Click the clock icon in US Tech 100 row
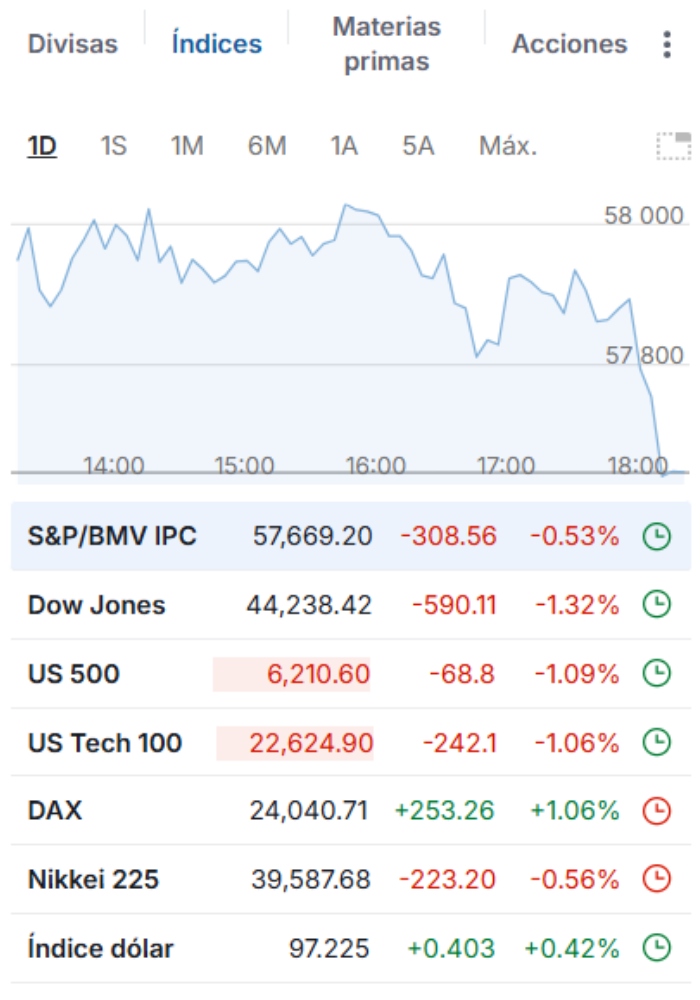700x1000 pixels. coord(656,743)
